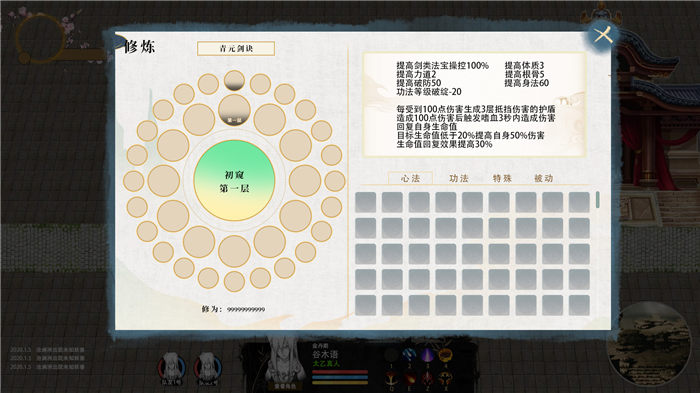
Task: Select the inner ring node labelled 第一层
Action: 234,110
